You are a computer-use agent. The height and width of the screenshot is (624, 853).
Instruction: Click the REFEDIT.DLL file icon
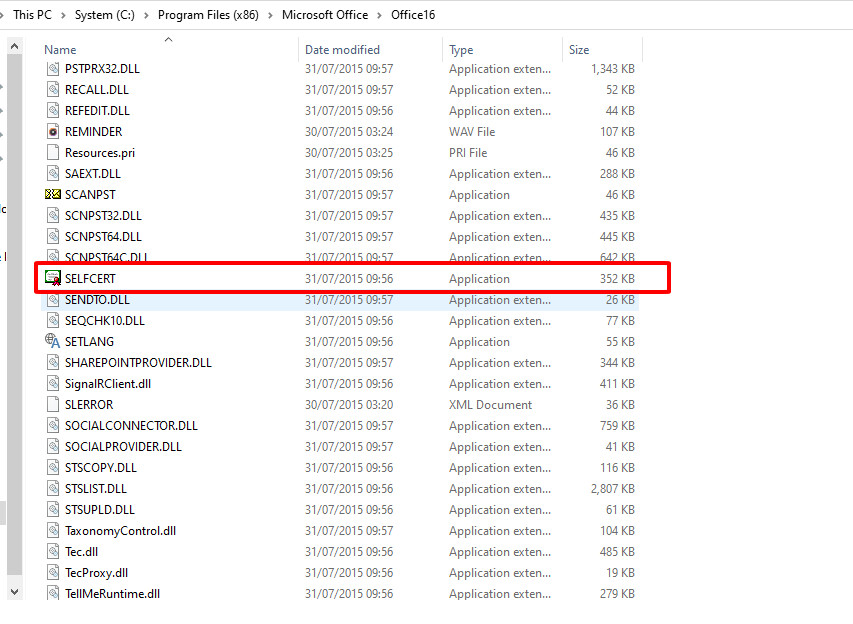pyautogui.click(x=53, y=110)
